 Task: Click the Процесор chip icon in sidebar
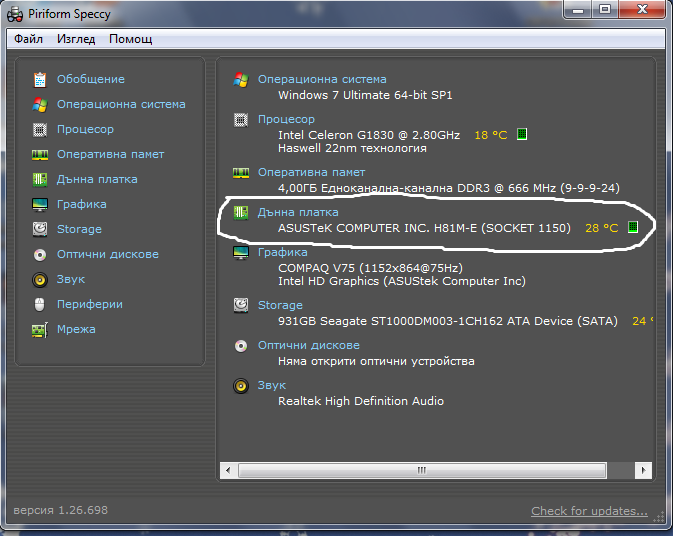(40, 130)
